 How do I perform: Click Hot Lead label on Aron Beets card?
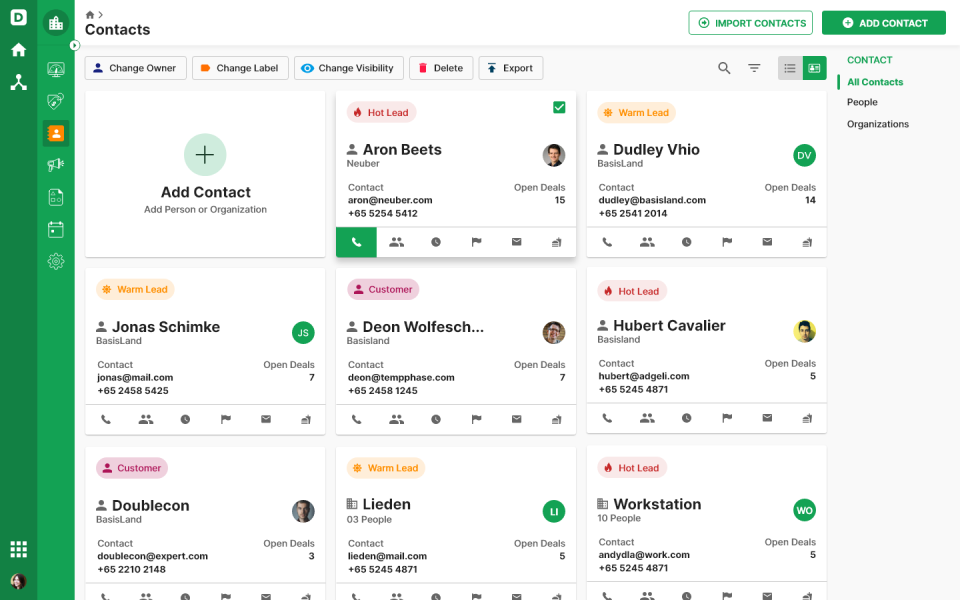click(381, 113)
